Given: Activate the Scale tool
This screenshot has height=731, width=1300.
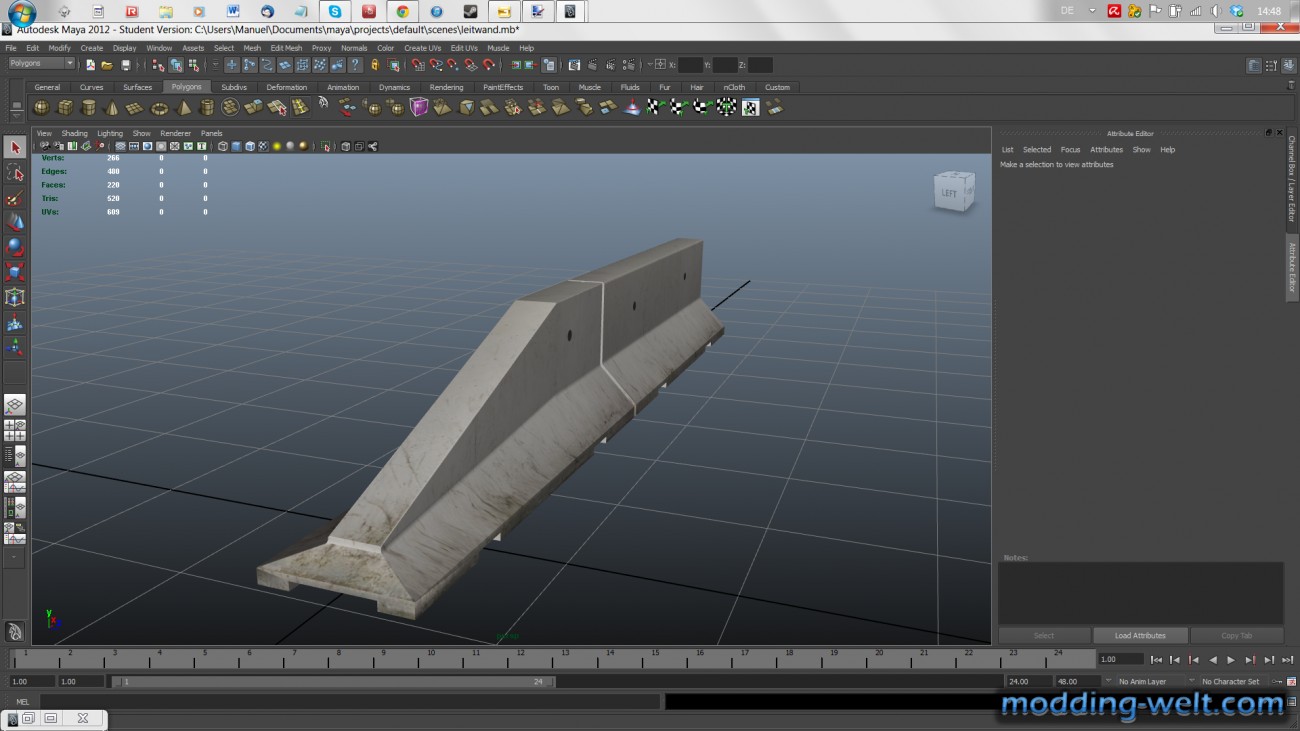Looking at the screenshot, I should [15, 272].
